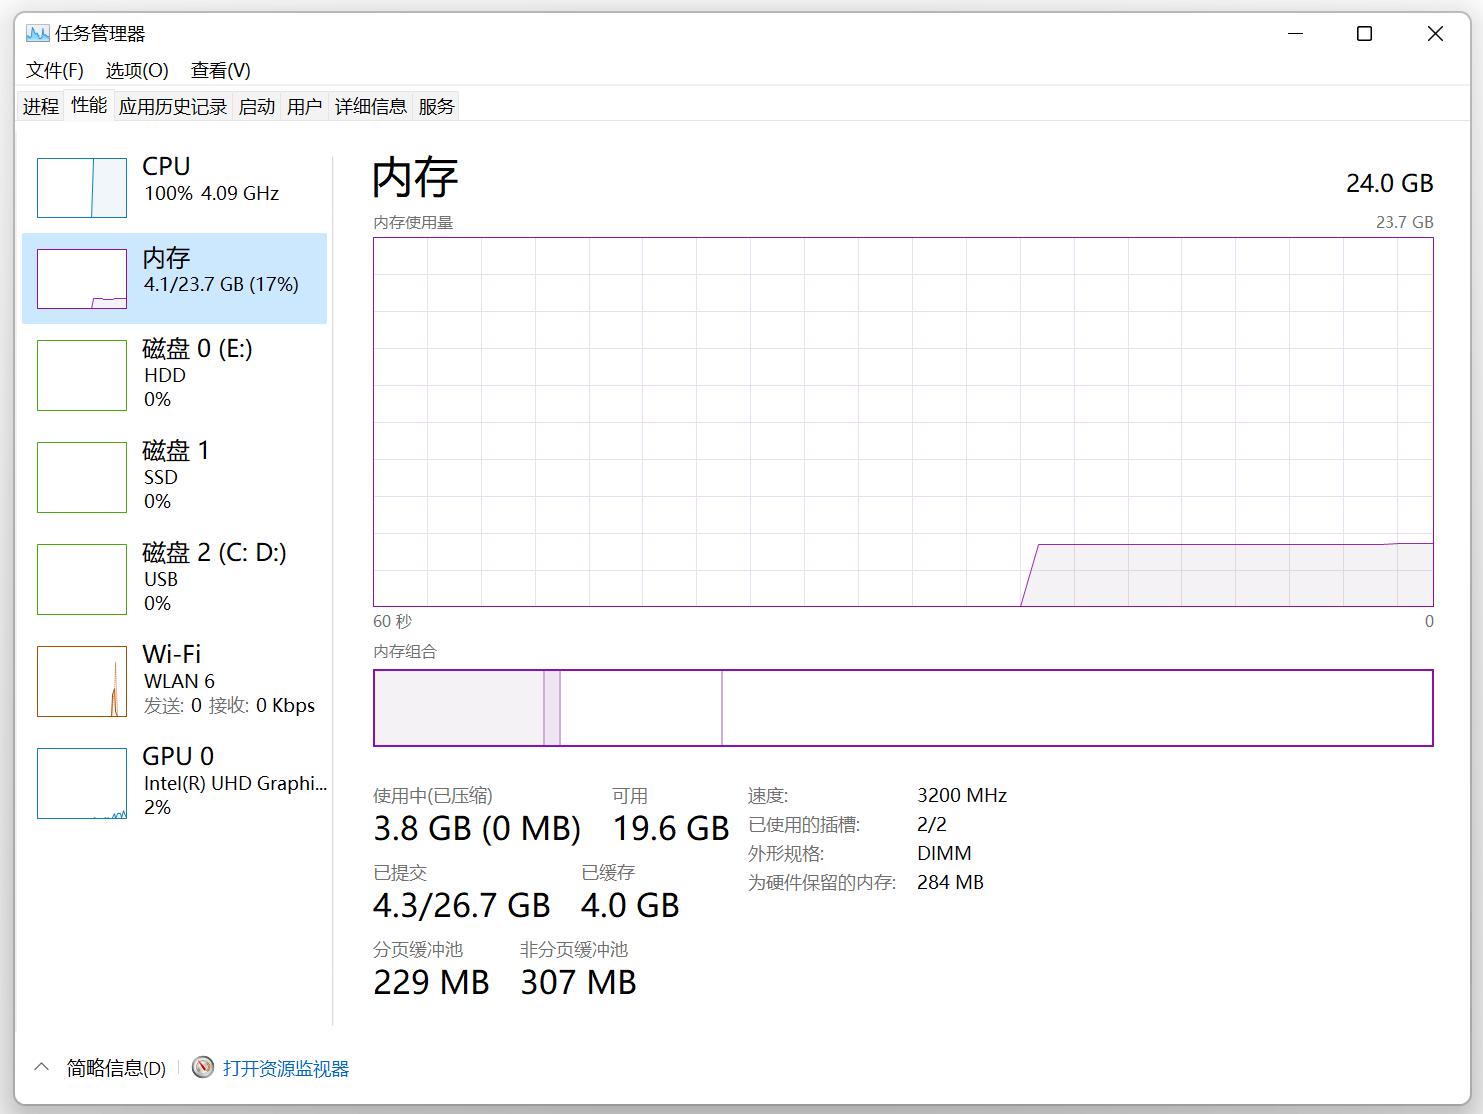Open the 选项(O) menu
This screenshot has width=1483, height=1114.
pyautogui.click(x=137, y=70)
